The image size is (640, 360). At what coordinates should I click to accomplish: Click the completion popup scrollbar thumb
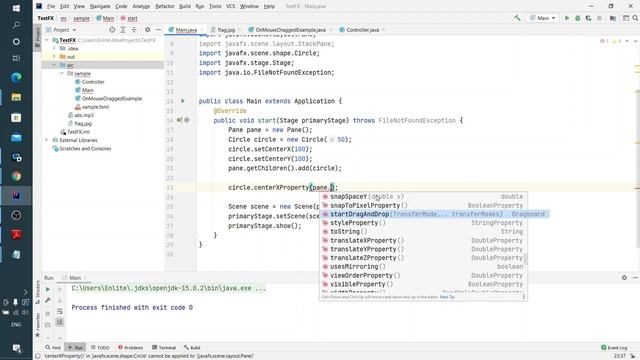(526, 259)
